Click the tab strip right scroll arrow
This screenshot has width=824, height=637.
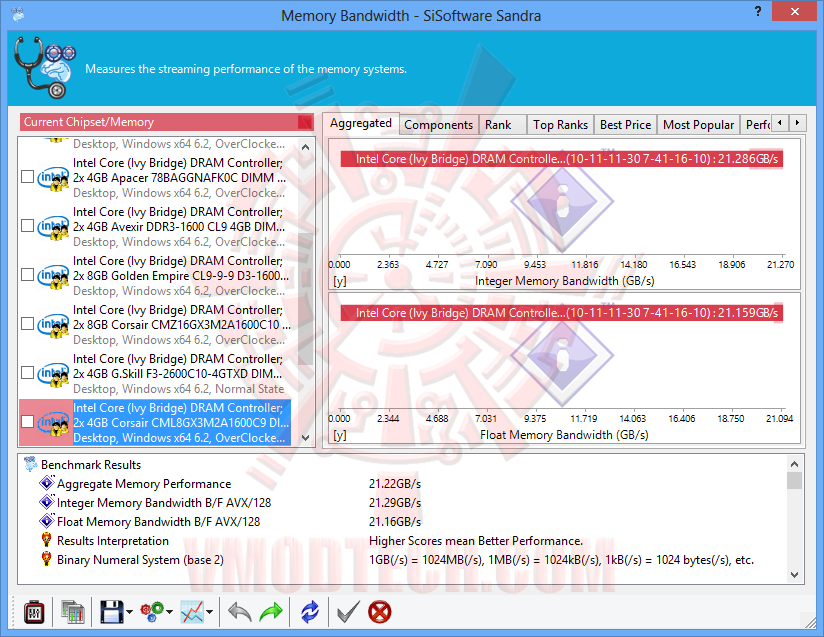pos(797,123)
